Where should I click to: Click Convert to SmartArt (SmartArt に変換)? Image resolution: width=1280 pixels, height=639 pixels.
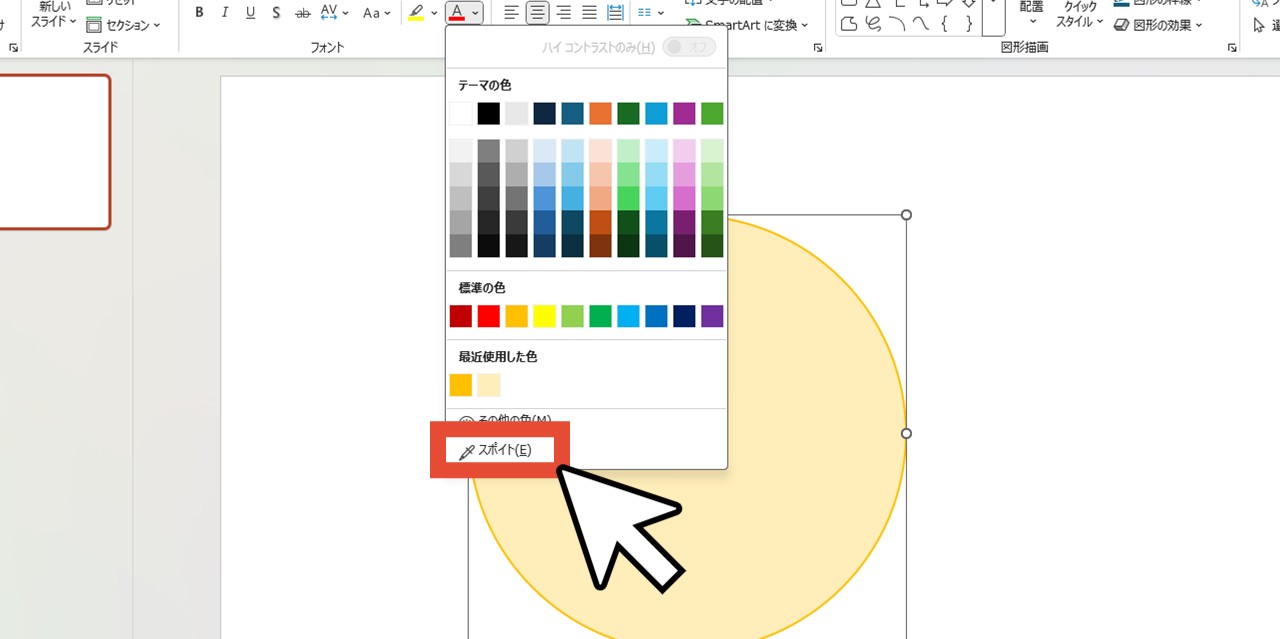pos(748,25)
